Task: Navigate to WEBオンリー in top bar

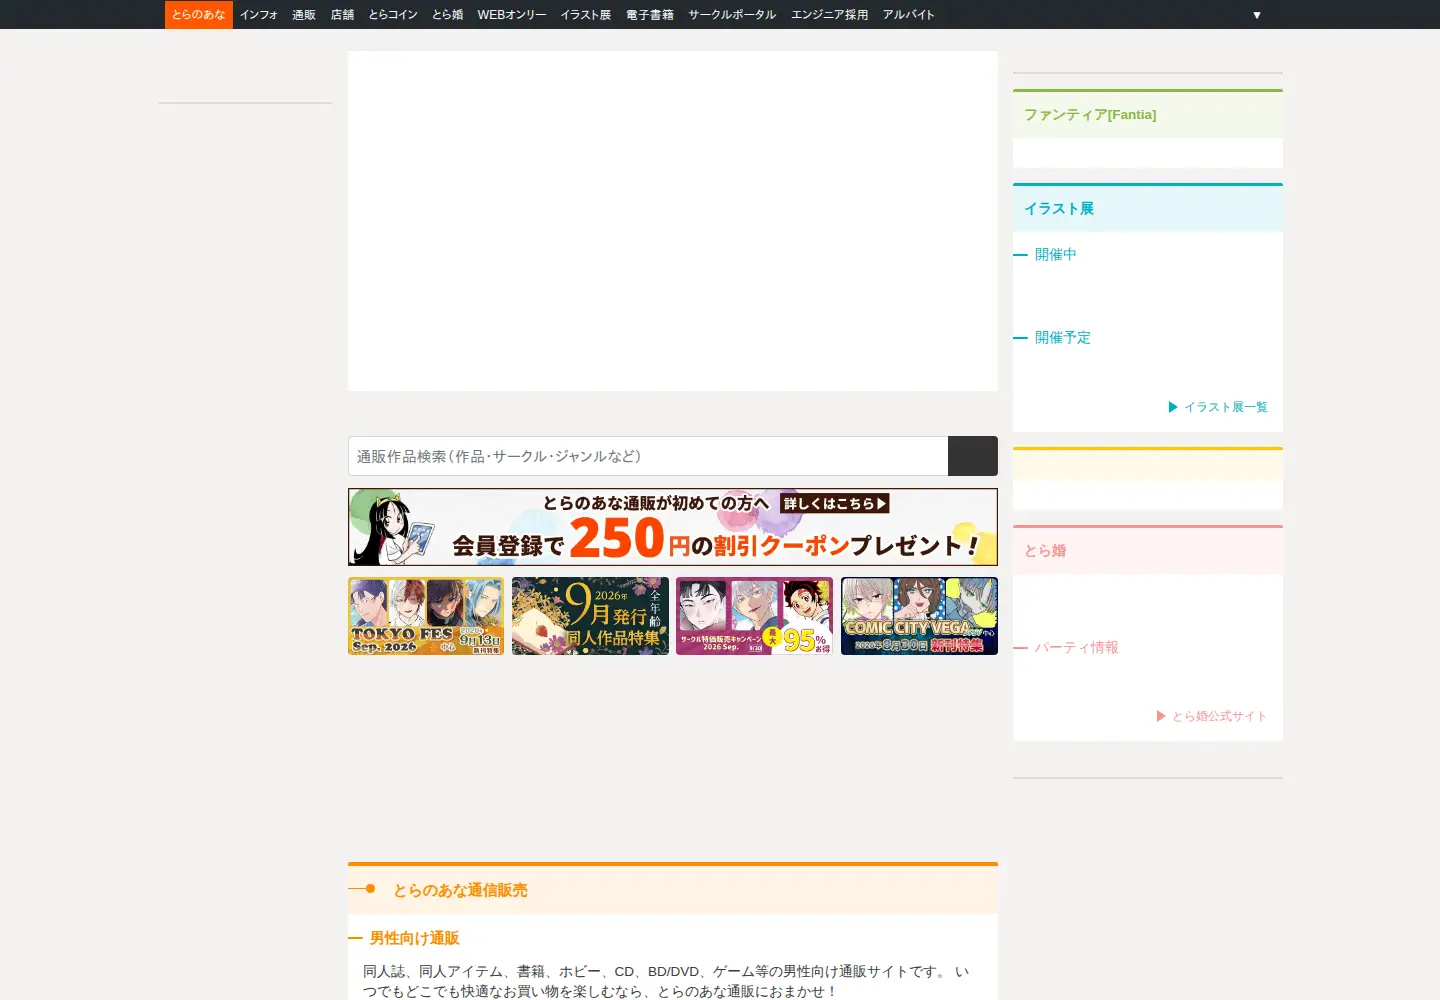Action: point(512,15)
